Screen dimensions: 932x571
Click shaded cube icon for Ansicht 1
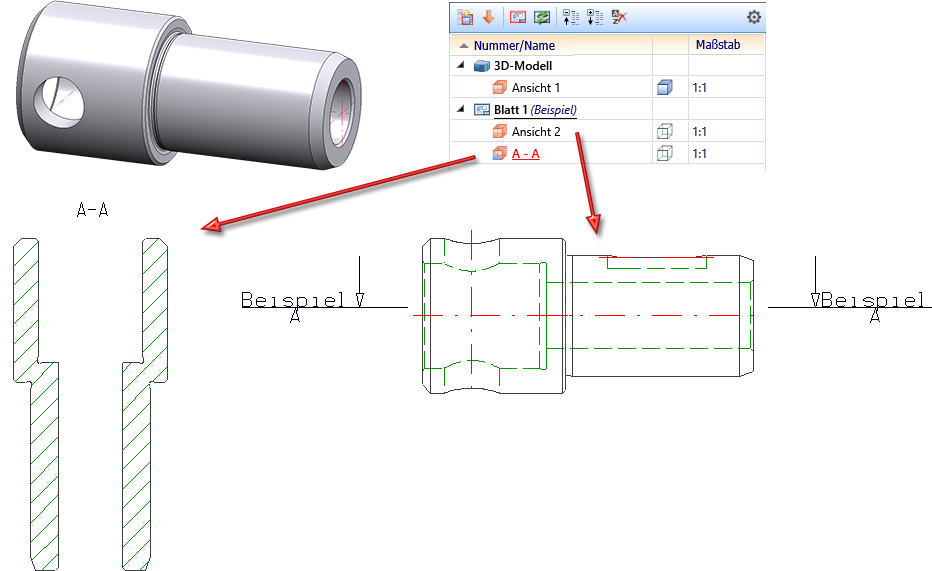point(662,88)
